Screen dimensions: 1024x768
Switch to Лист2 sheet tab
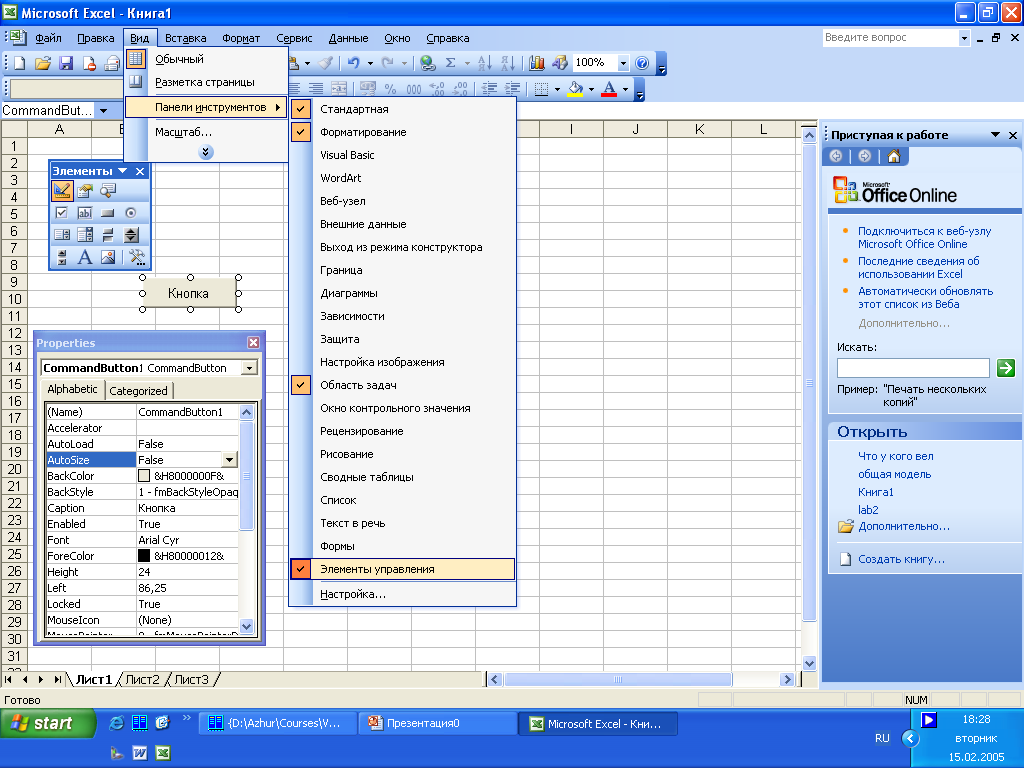pyautogui.click(x=142, y=680)
